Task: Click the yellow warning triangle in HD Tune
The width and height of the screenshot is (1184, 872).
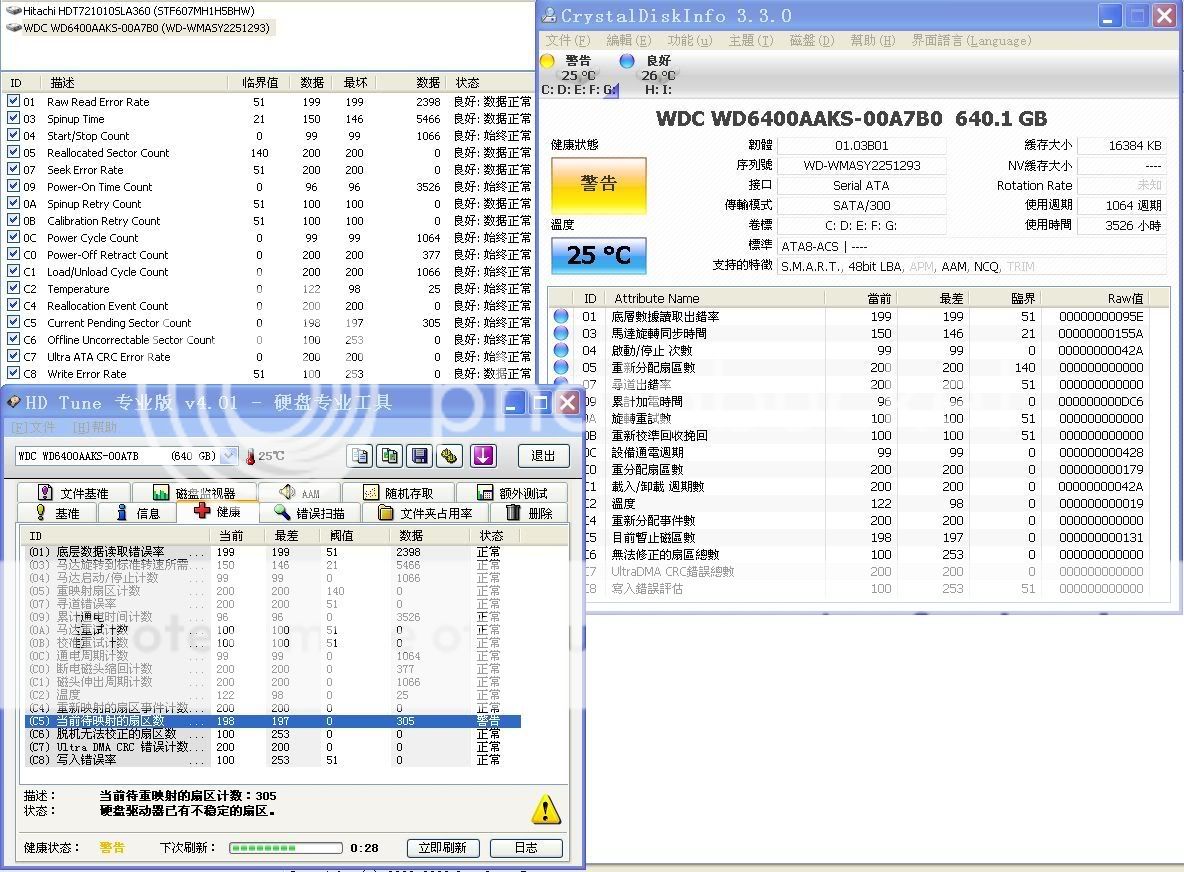Action: 545,809
